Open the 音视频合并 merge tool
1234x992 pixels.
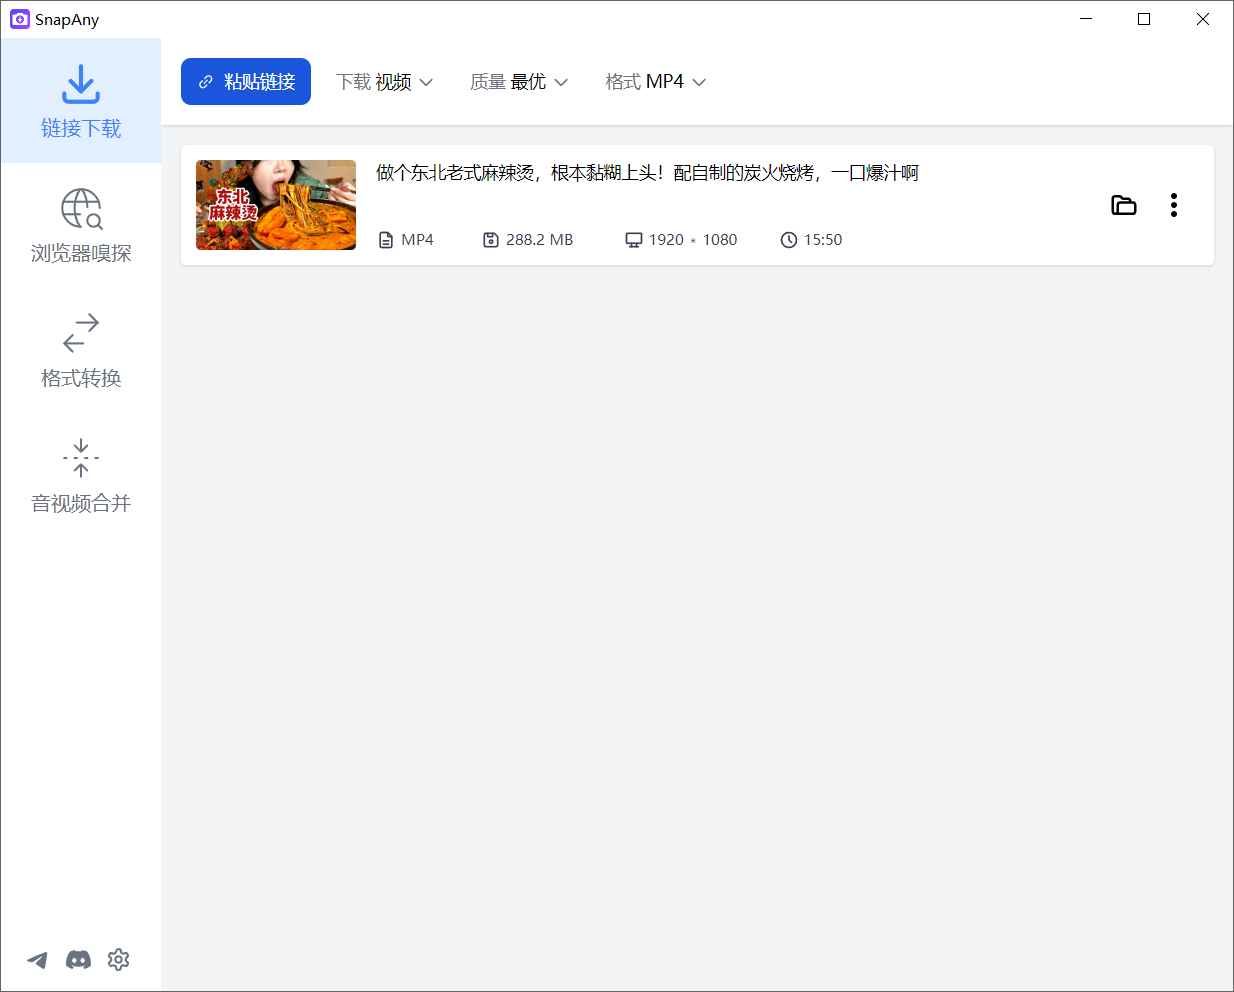[x=80, y=477]
